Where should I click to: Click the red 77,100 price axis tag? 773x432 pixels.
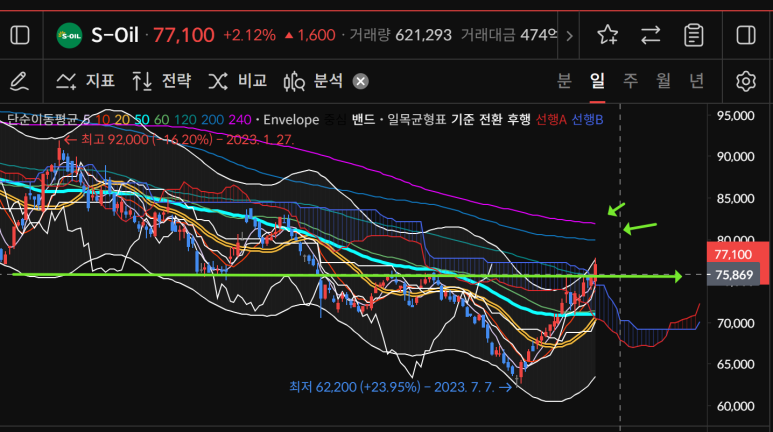tap(734, 254)
